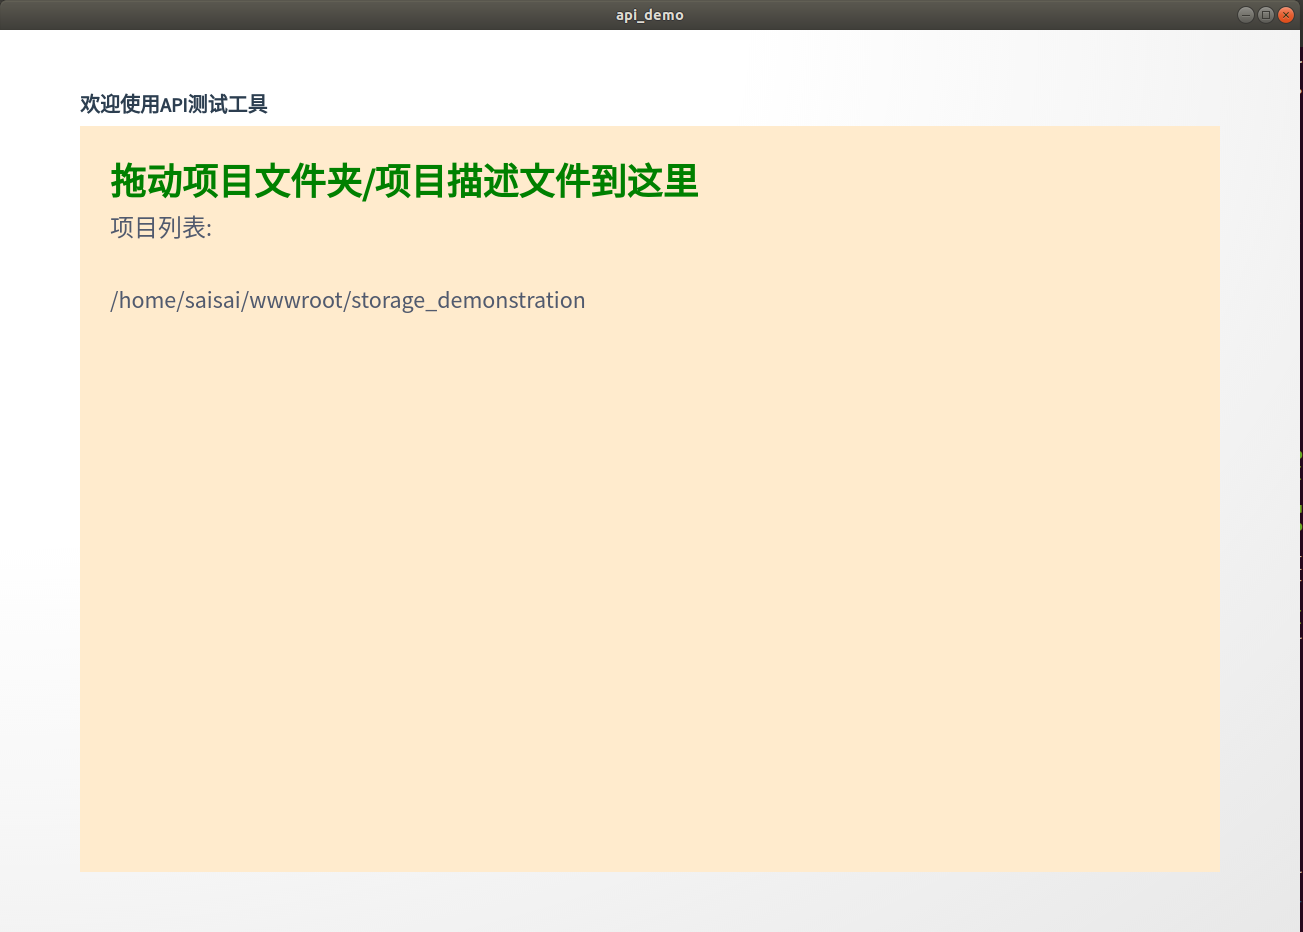The width and height of the screenshot is (1303, 932).
Task: Click the empty space below the project list
Action: pos(649,600)
